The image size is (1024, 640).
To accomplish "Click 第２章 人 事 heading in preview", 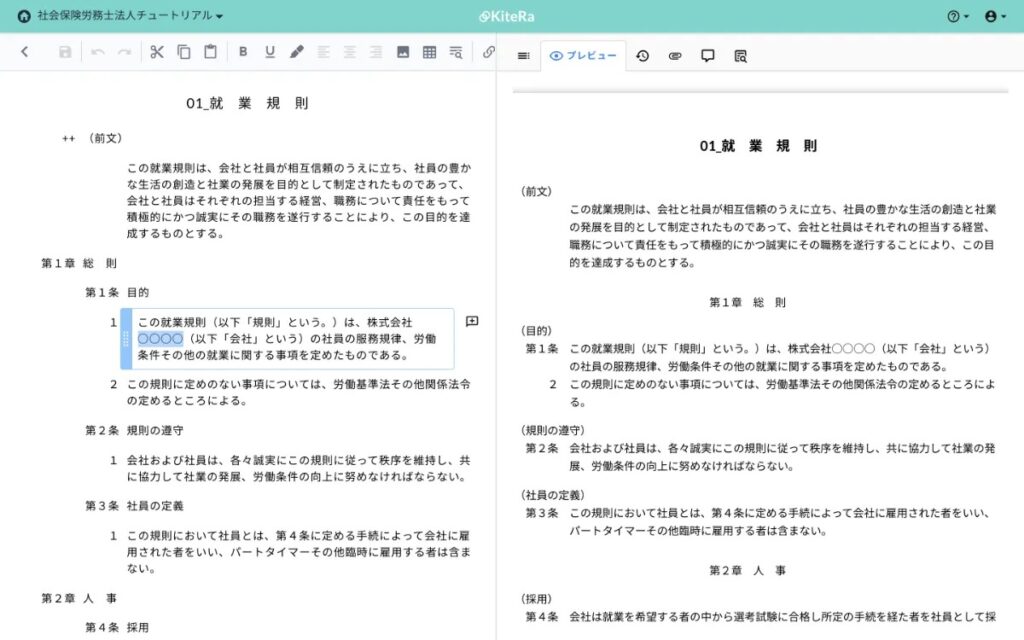I will 748,570.
